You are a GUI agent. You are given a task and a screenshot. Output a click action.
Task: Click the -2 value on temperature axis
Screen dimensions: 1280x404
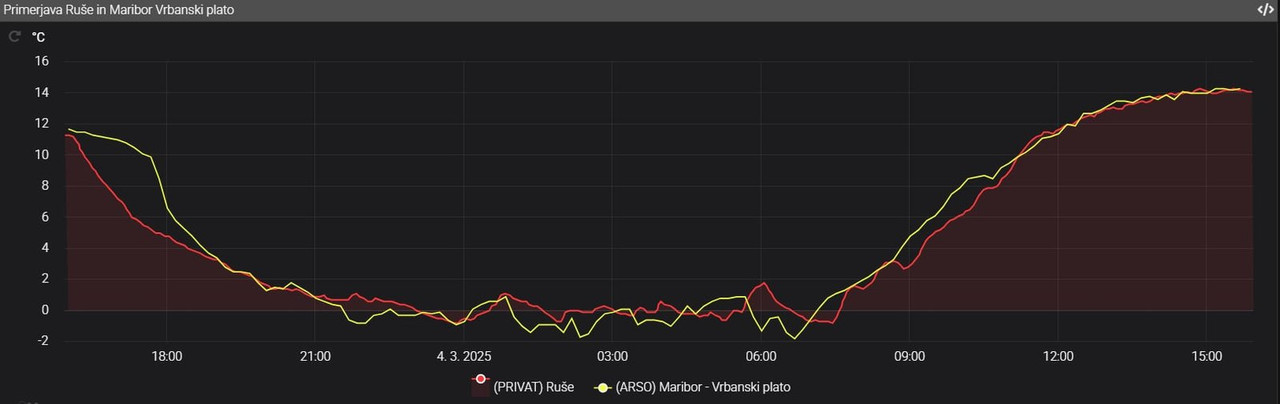point(43,341)
